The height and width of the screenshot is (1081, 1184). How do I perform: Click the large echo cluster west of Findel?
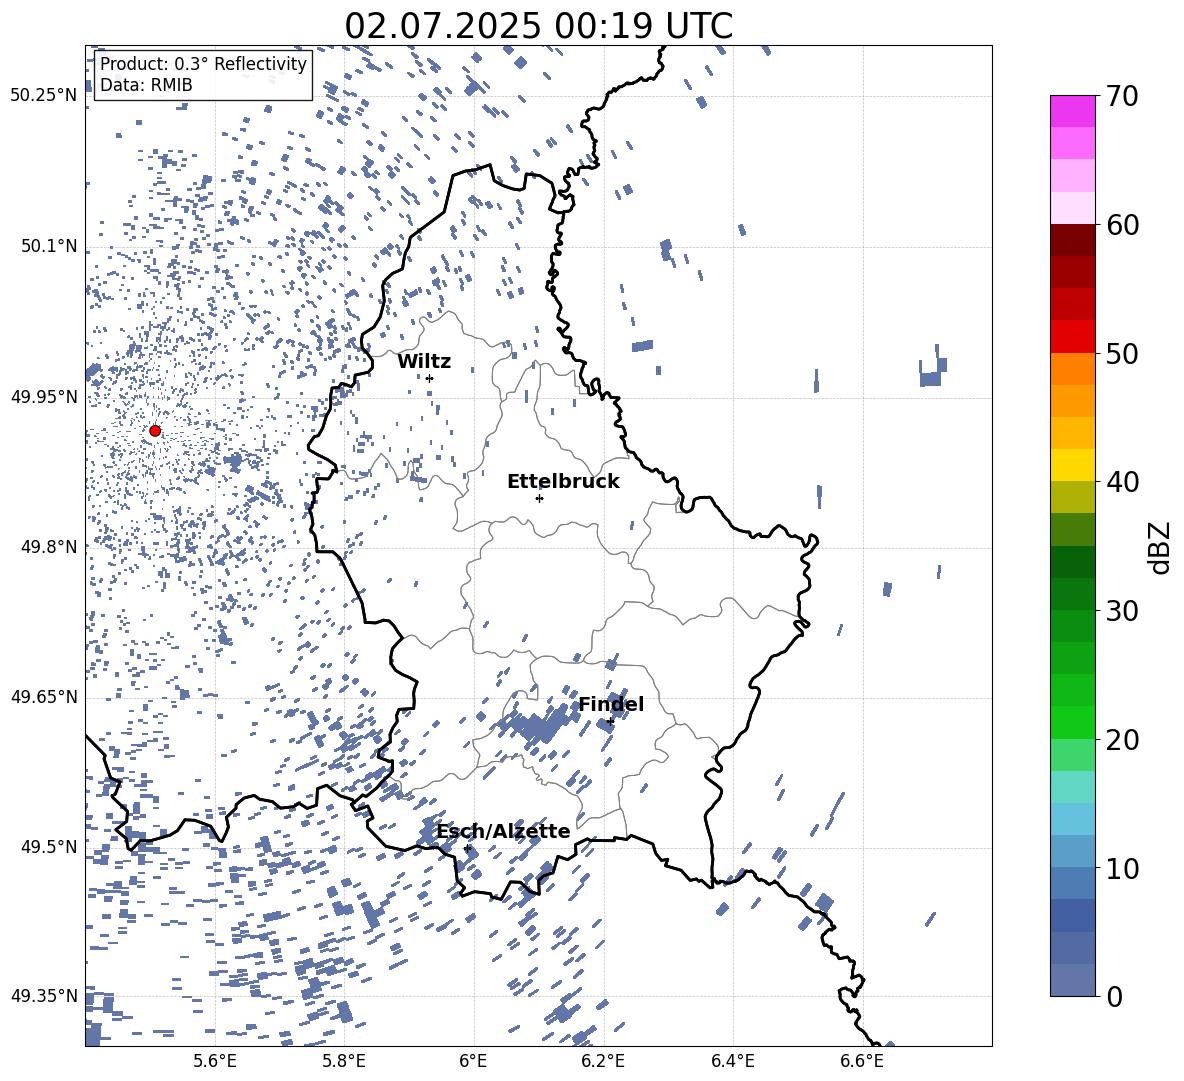click(538, 726)
